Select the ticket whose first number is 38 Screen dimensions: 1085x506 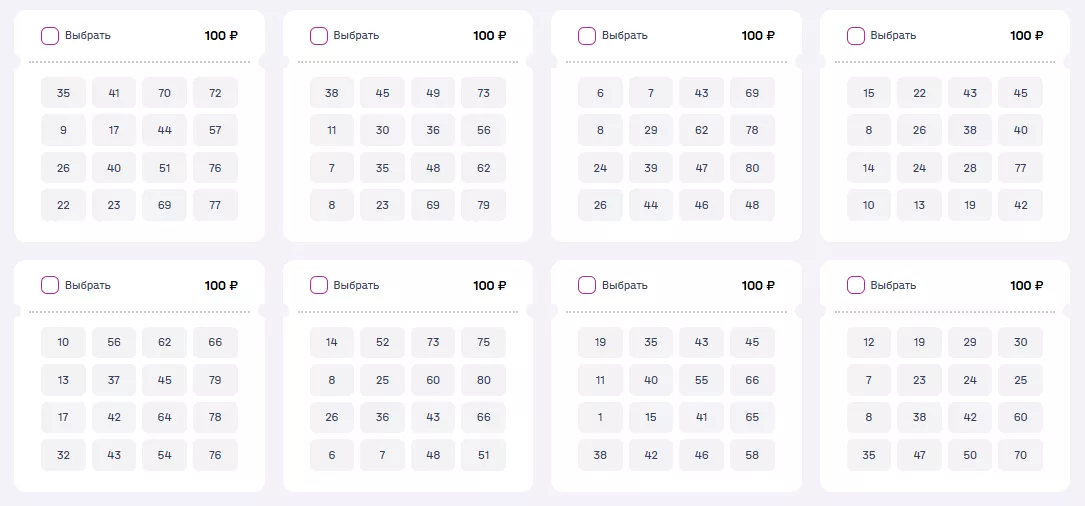[319, 36]
